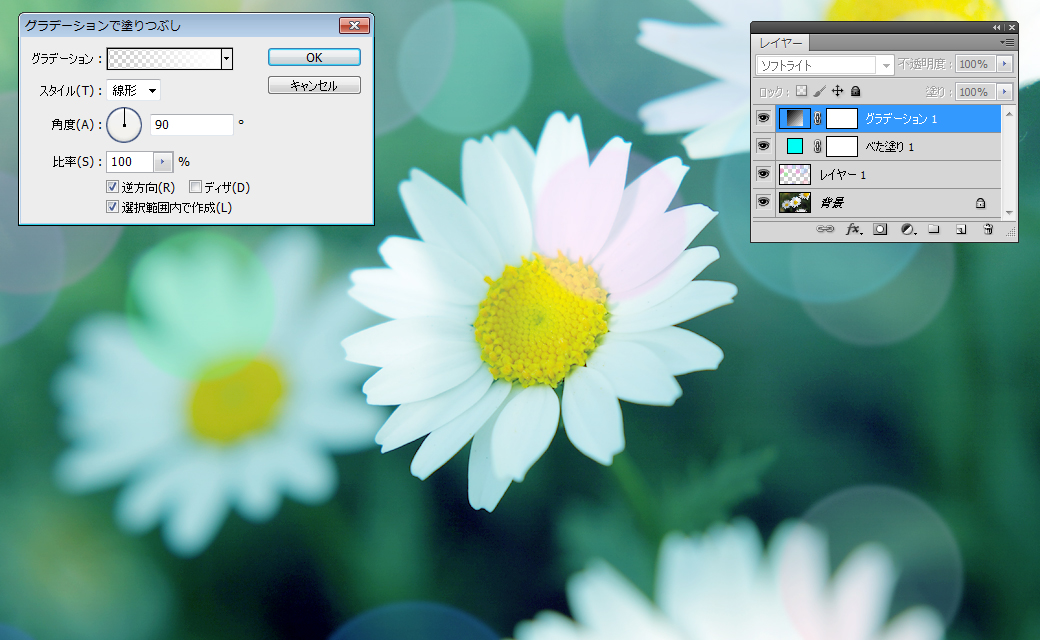
Task: Uncheck the 逆方向(R) checkbox
Action: 112,187
